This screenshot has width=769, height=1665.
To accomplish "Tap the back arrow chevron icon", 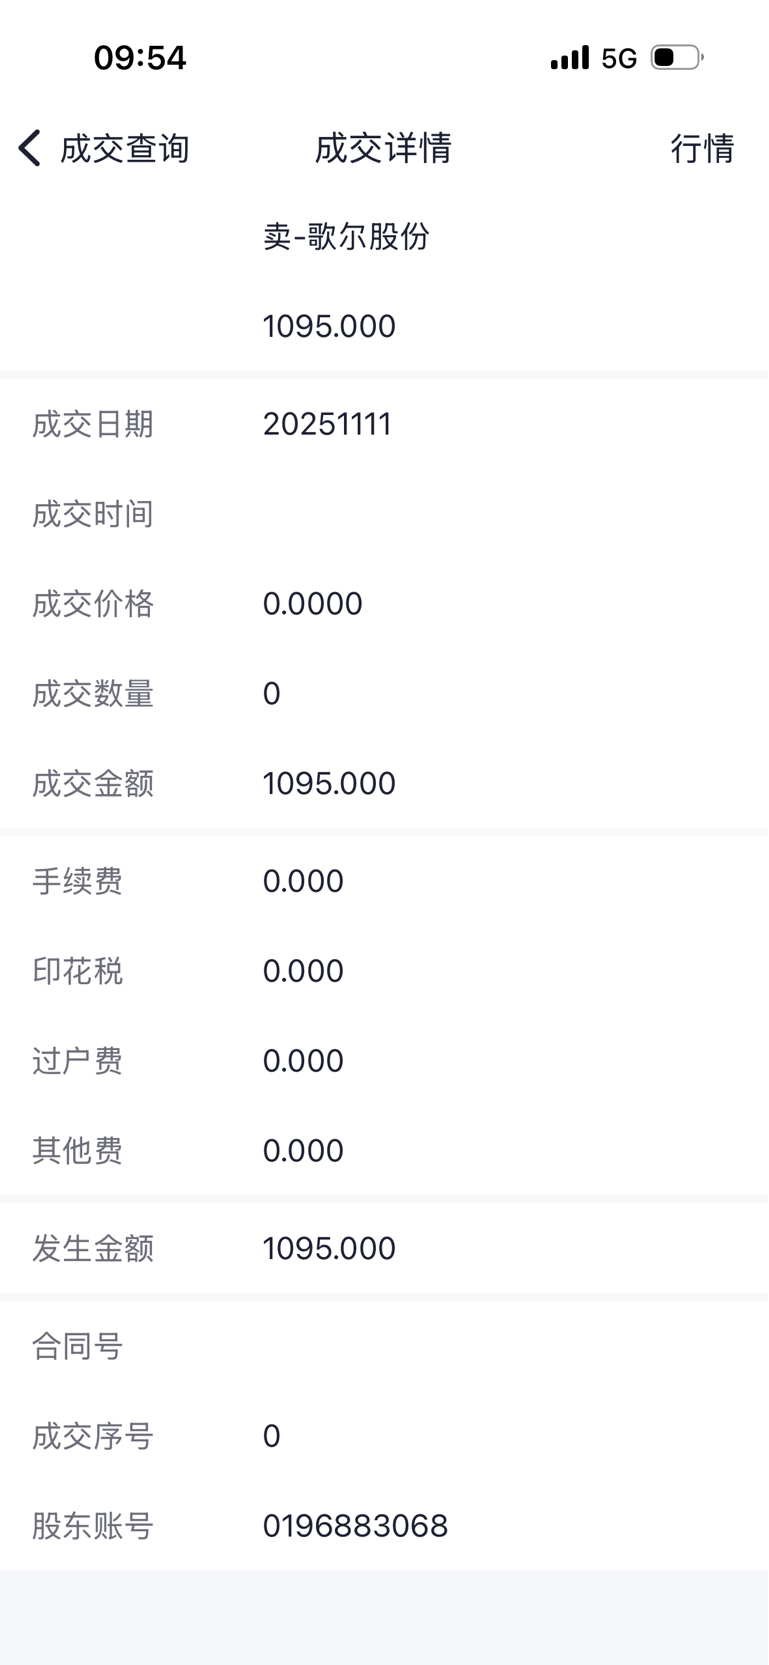I will point(30,148).
